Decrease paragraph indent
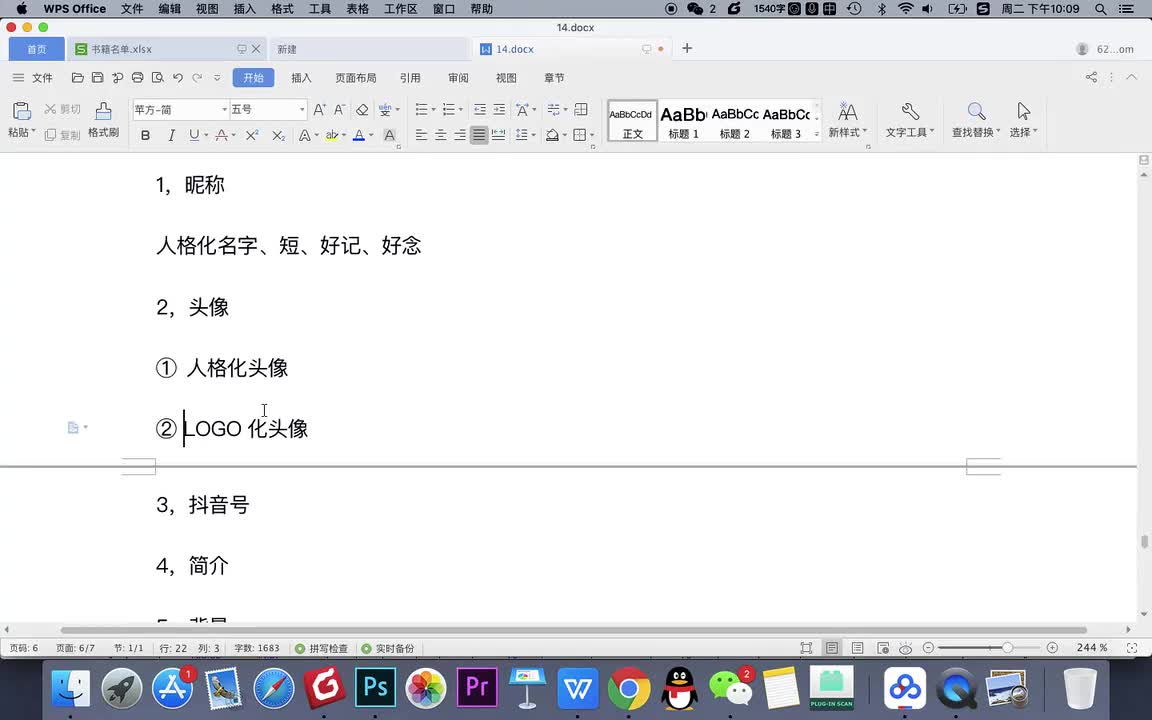Viewport: 1152px width, 720px height. (x=480, y=109)
